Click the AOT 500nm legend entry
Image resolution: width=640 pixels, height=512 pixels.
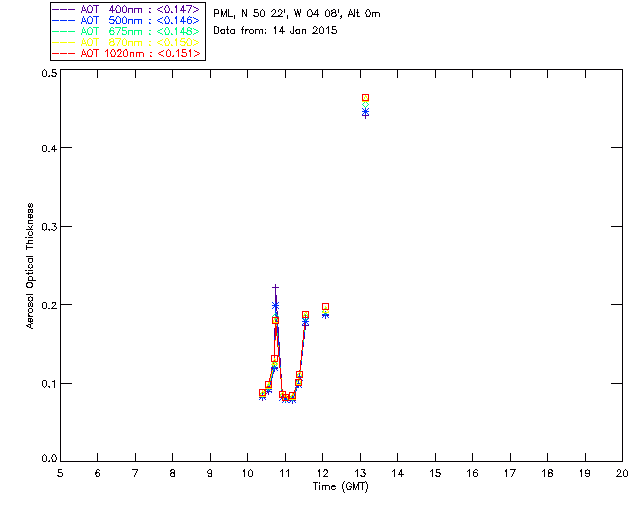click(x=127, y=20)
